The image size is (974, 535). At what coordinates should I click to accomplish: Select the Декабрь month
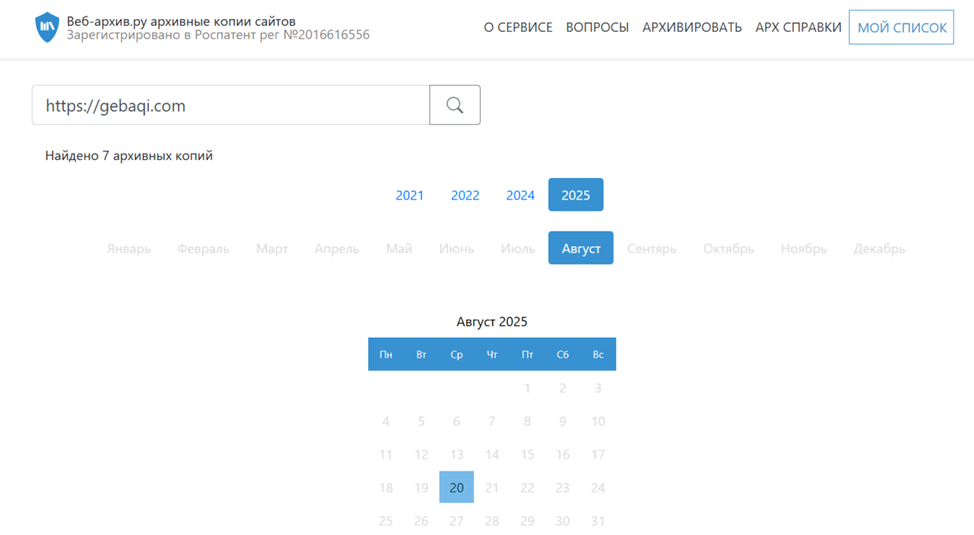pyautogui.click(x=879, y=248)
